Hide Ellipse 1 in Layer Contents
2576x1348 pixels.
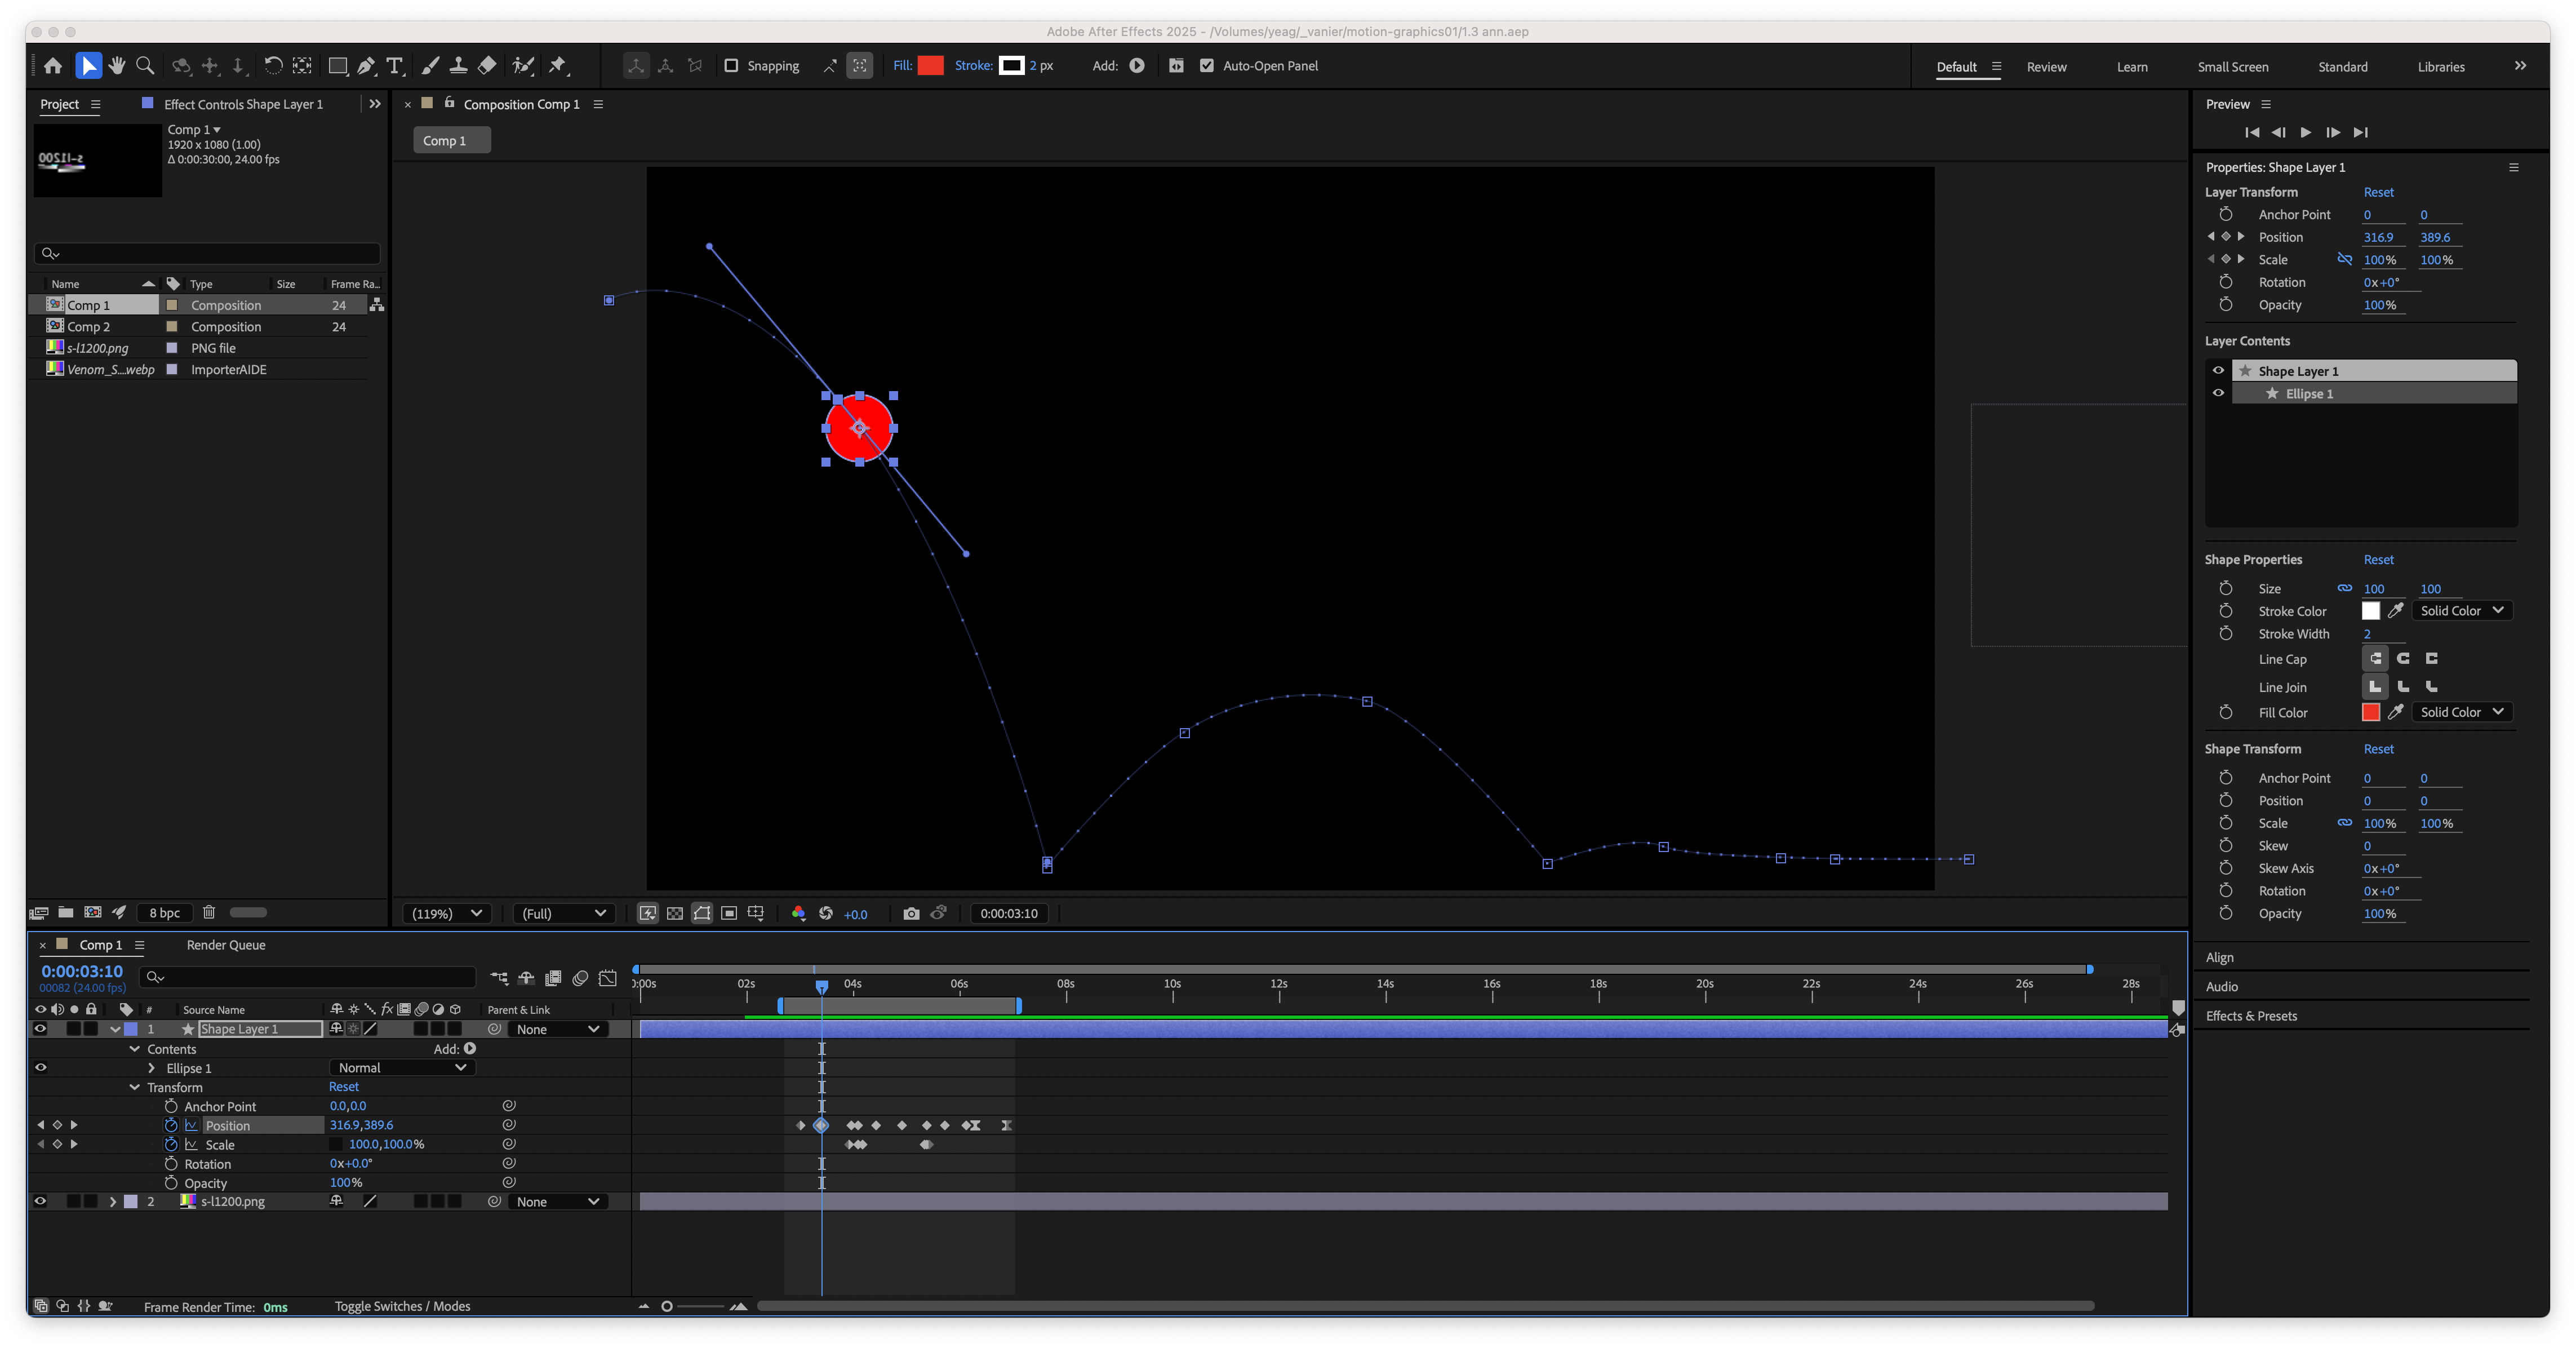point(2218,393)
